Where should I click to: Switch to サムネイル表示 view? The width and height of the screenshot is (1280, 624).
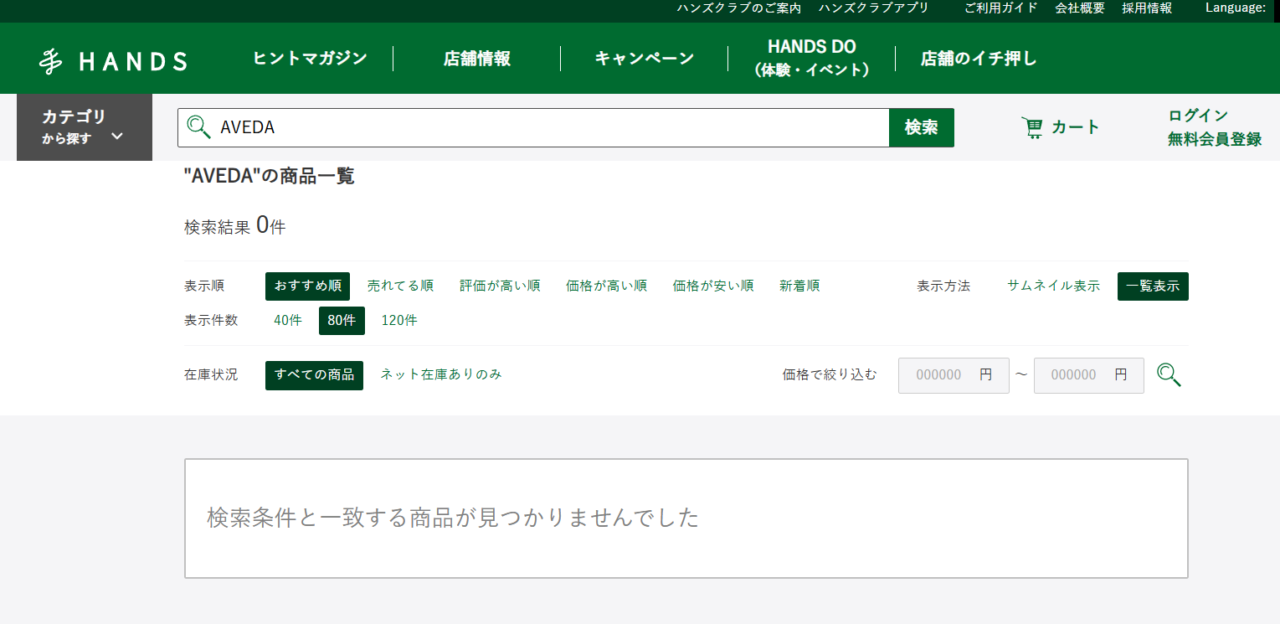(1053, 286)
